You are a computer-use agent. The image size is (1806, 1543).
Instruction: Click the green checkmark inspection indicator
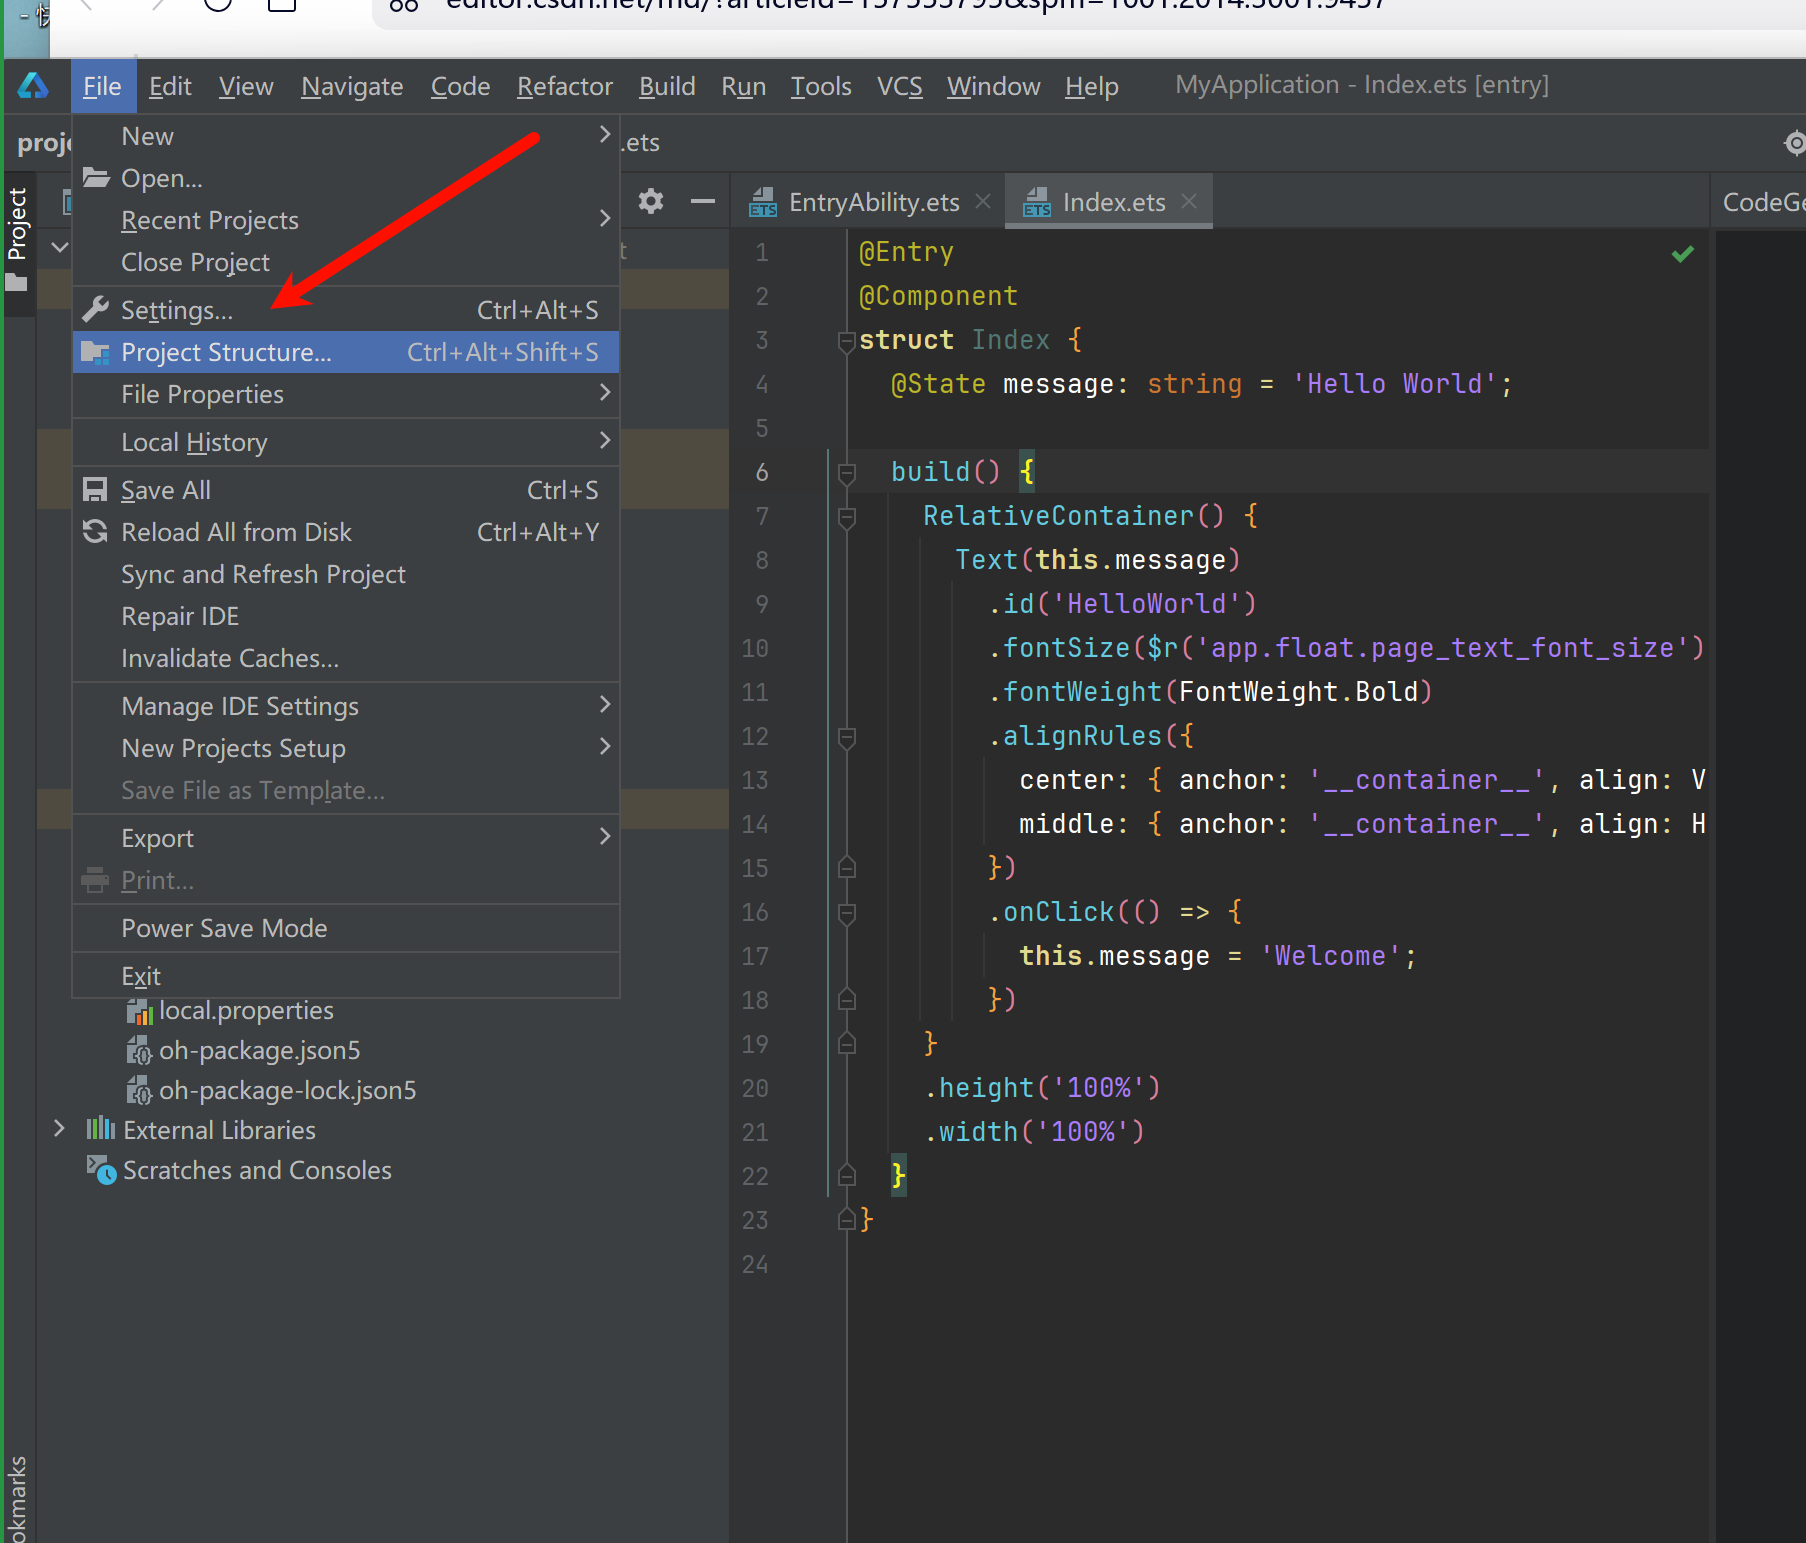(x=1683, y=254)
